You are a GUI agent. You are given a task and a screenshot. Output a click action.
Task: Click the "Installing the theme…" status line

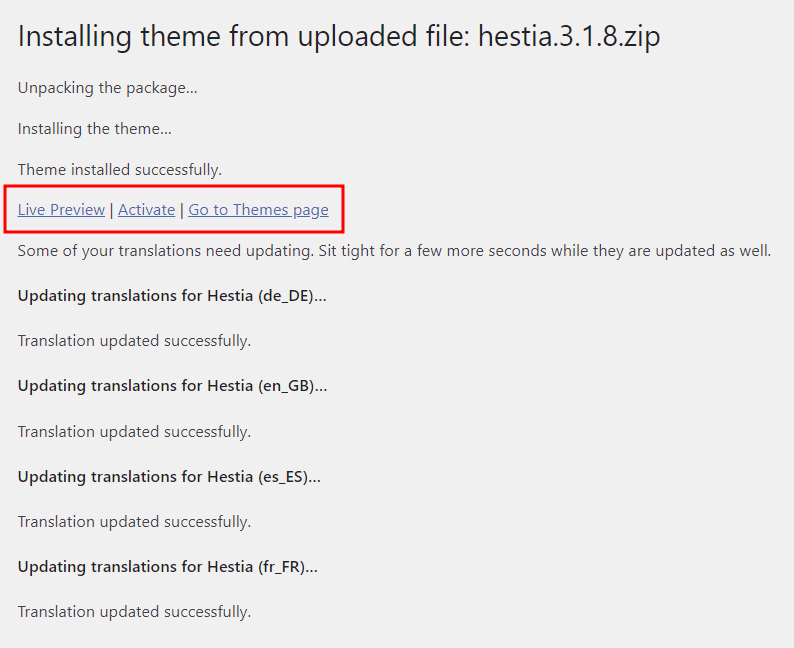click(95, 129)
